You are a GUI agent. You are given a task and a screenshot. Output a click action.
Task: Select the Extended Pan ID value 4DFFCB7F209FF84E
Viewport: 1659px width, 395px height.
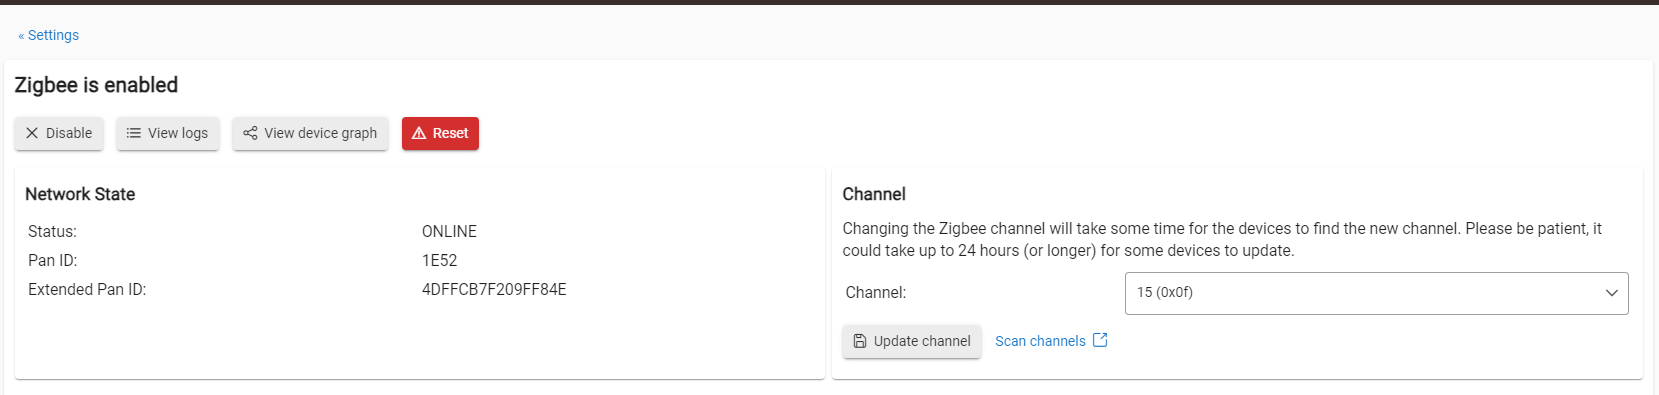[x=494, y=290]
